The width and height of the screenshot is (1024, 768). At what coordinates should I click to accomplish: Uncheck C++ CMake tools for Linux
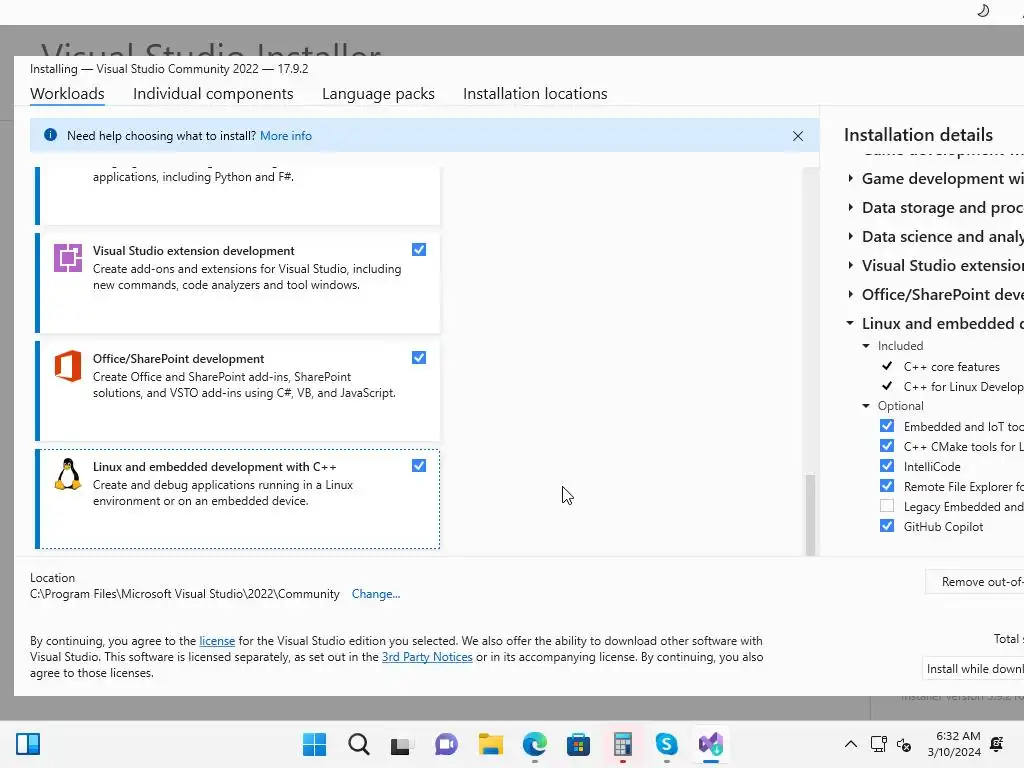click(886, 445)
